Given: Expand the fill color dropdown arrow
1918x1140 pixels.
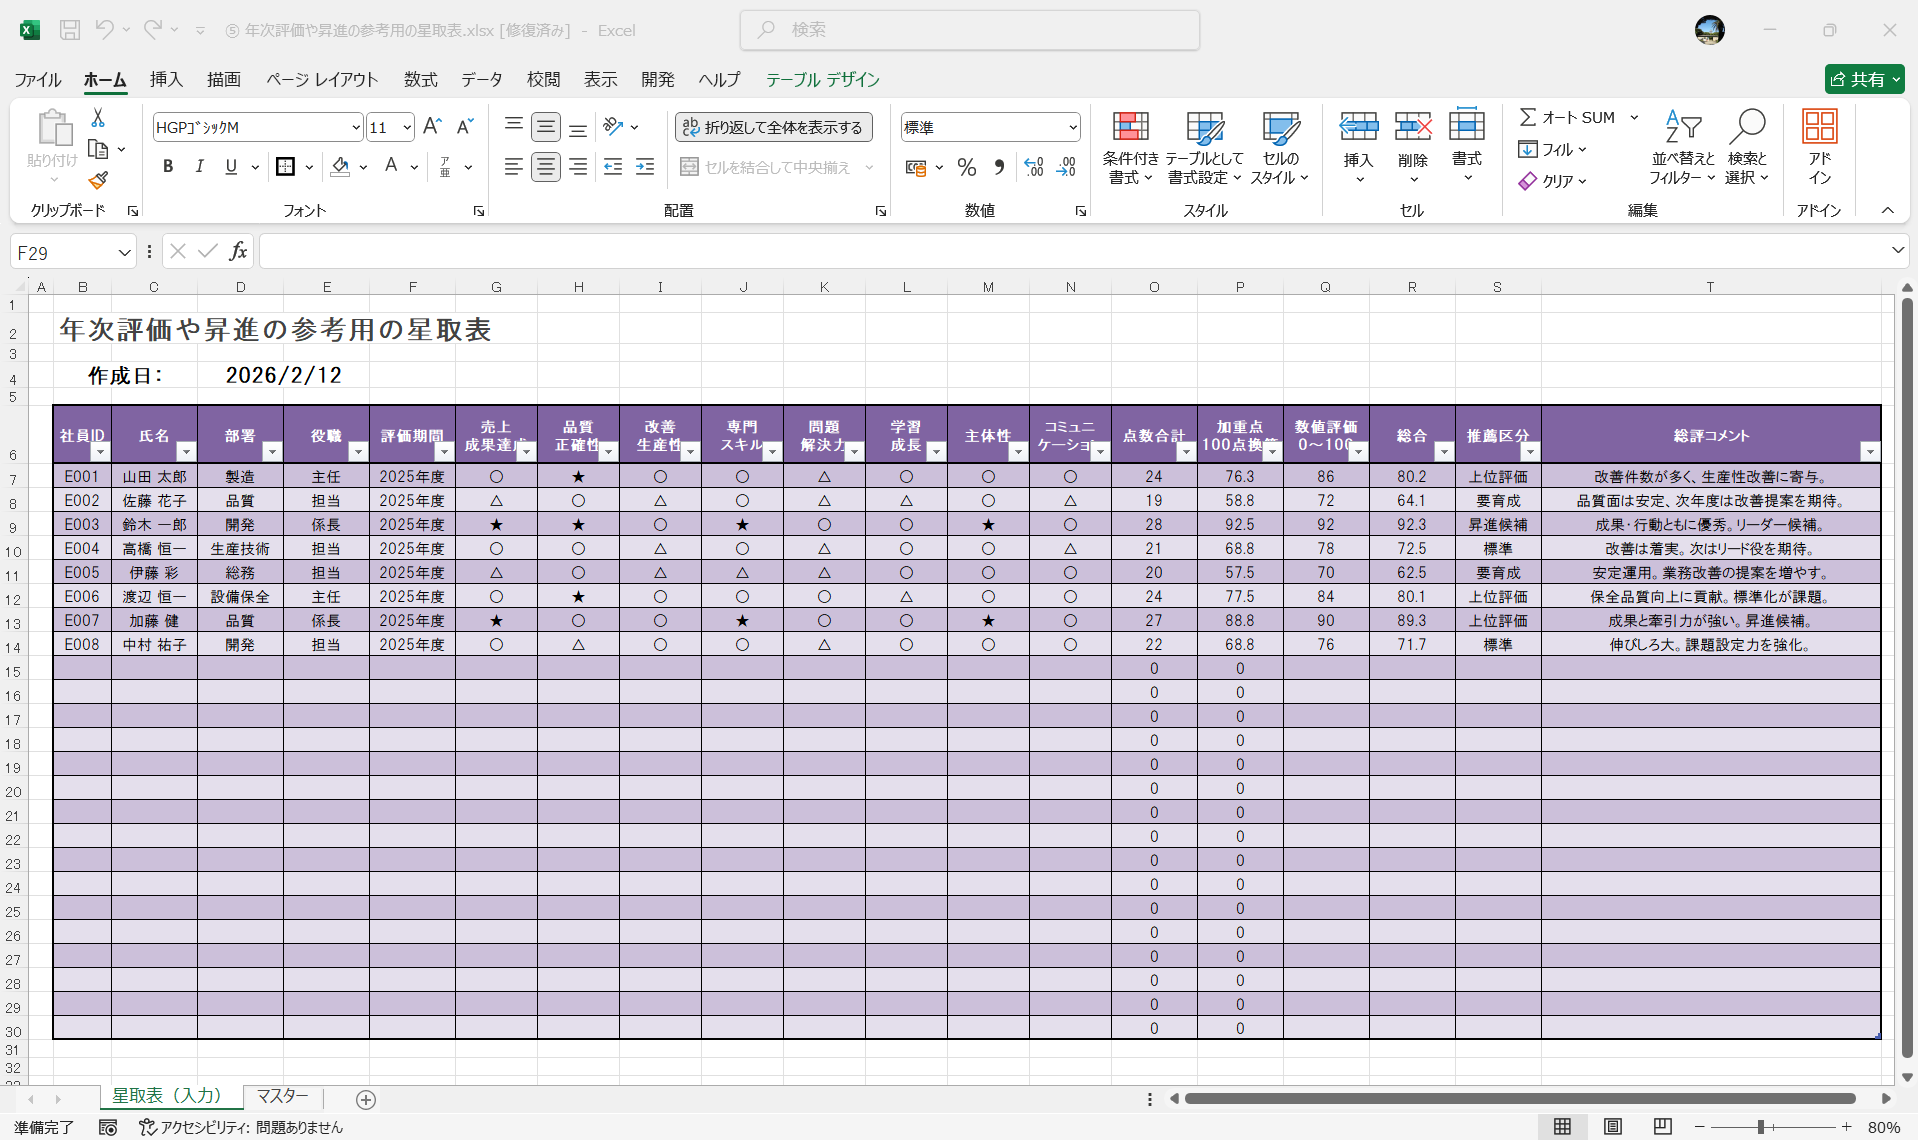Looking at the screenshot, I should (x=363, y=167).
